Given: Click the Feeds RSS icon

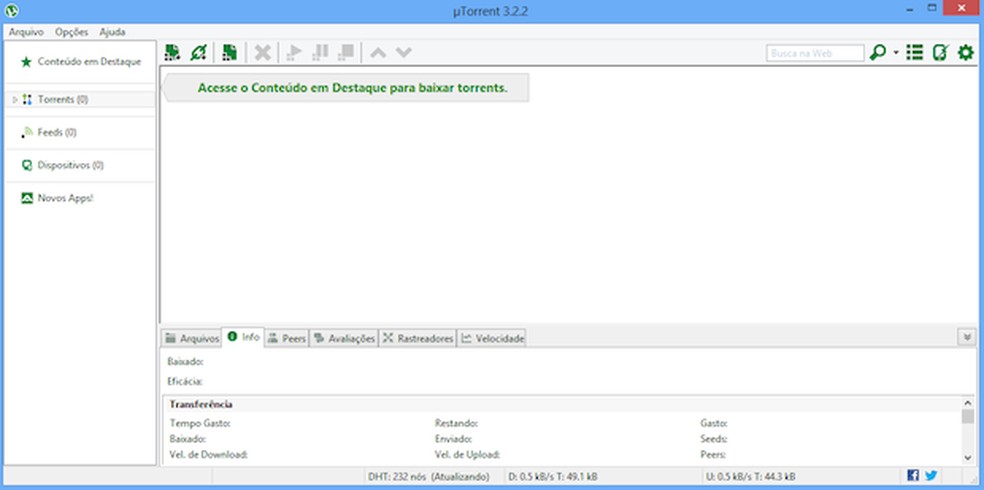Looking at the screenshot, I should click(26, 132).
